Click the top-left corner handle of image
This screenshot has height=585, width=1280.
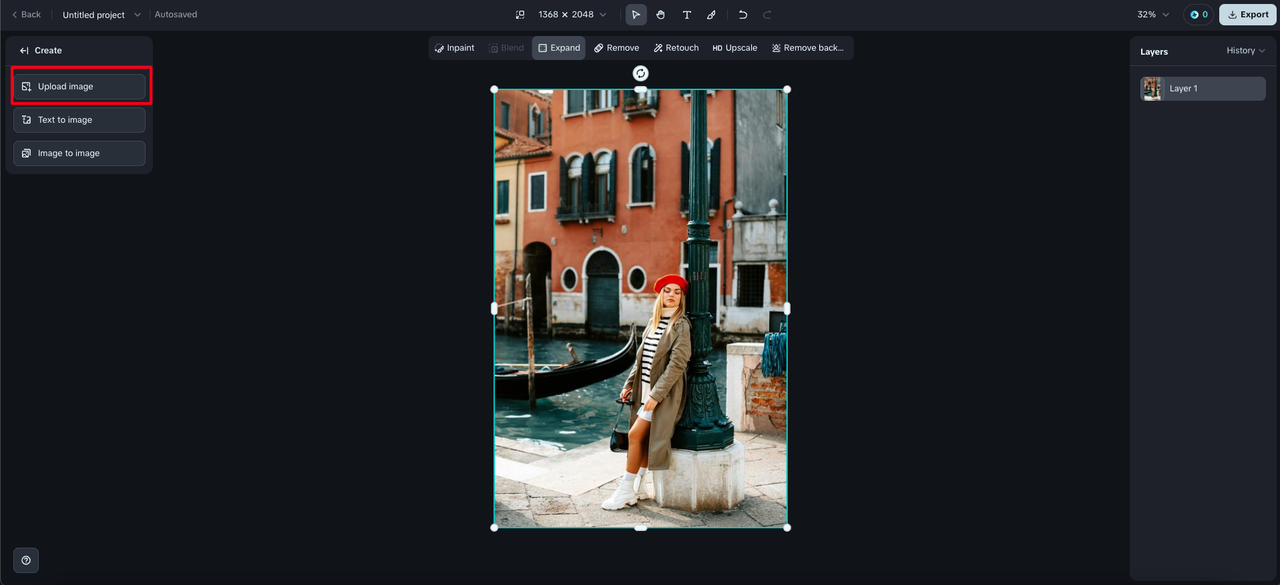(x=494, y=90)
